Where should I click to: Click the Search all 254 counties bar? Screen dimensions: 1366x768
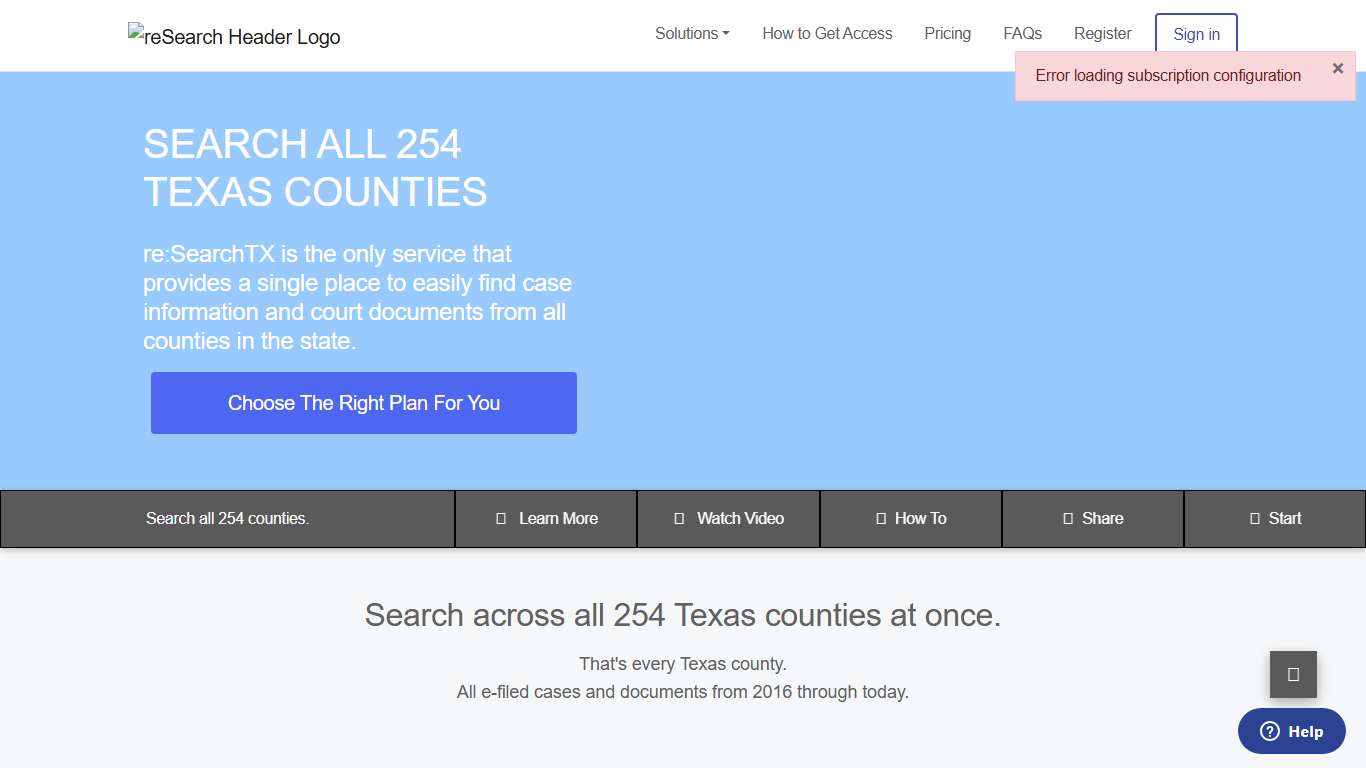click(x=227, y=518)
